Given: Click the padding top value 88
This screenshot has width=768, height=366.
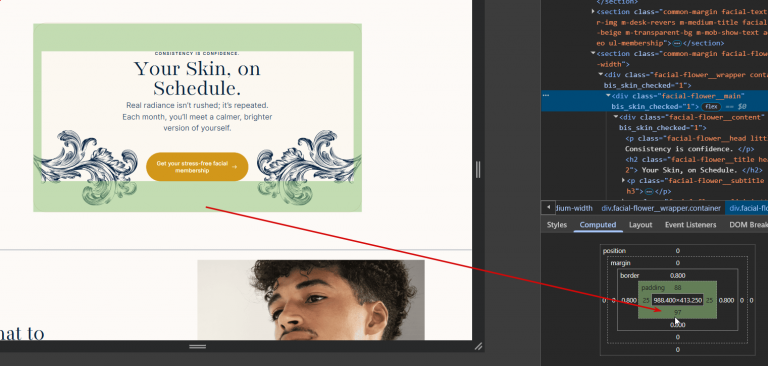Looking at the screenshot, I should tap(677, 288).
